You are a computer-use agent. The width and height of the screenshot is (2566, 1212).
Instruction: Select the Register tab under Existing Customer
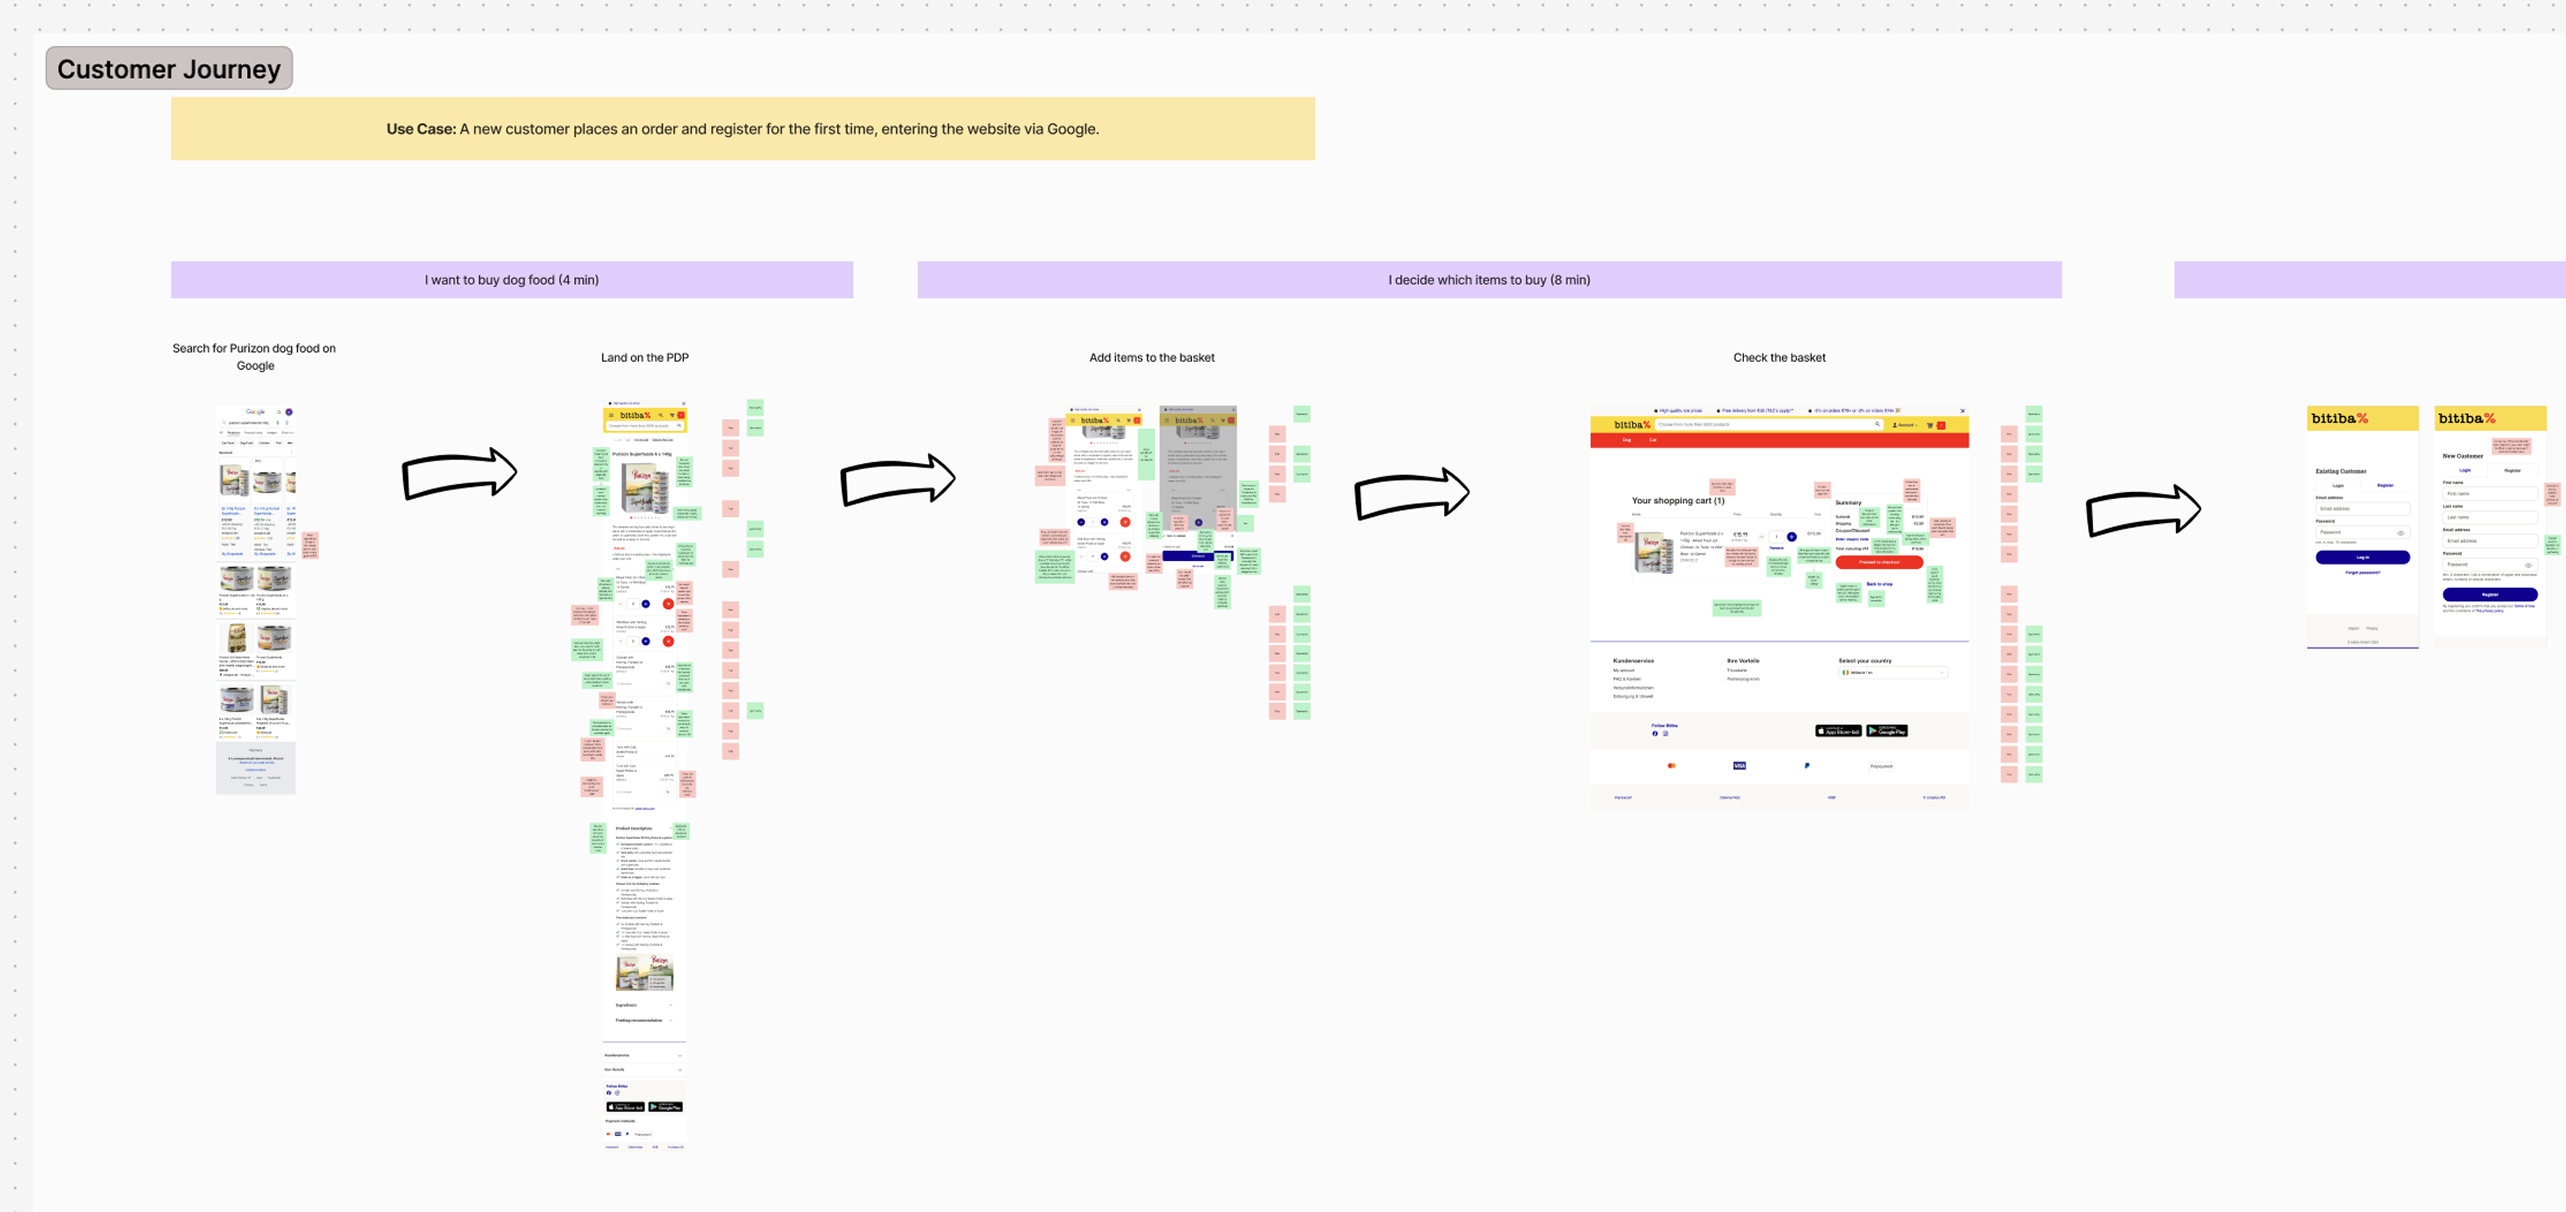click(x=2385, y=485)
